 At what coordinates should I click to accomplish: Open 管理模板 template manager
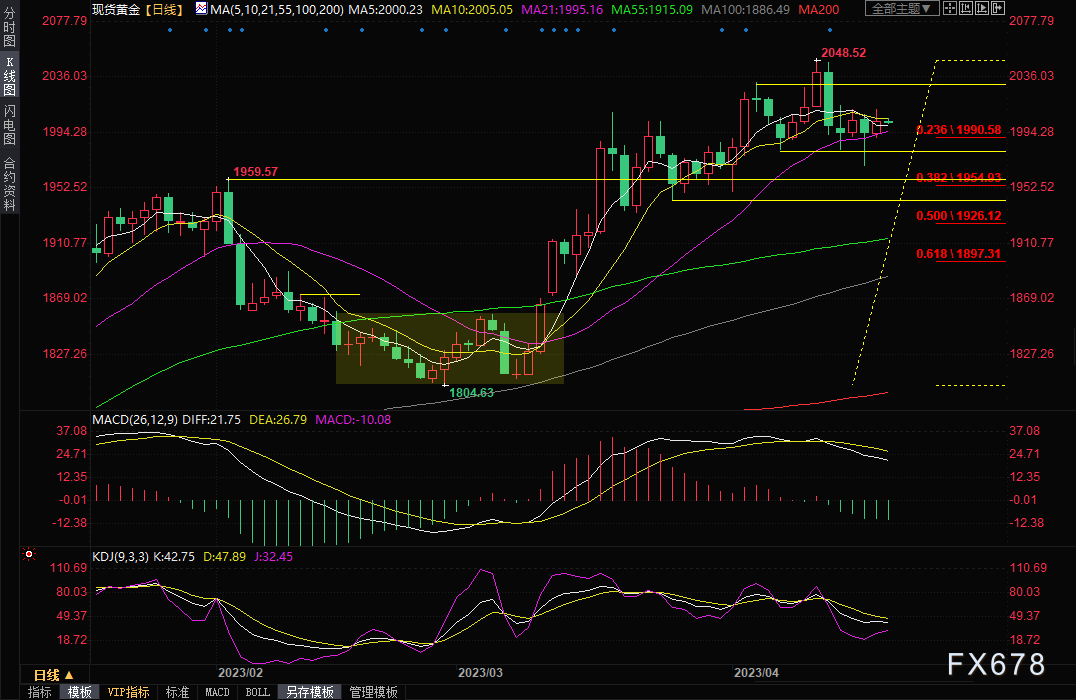coord(373,692)
